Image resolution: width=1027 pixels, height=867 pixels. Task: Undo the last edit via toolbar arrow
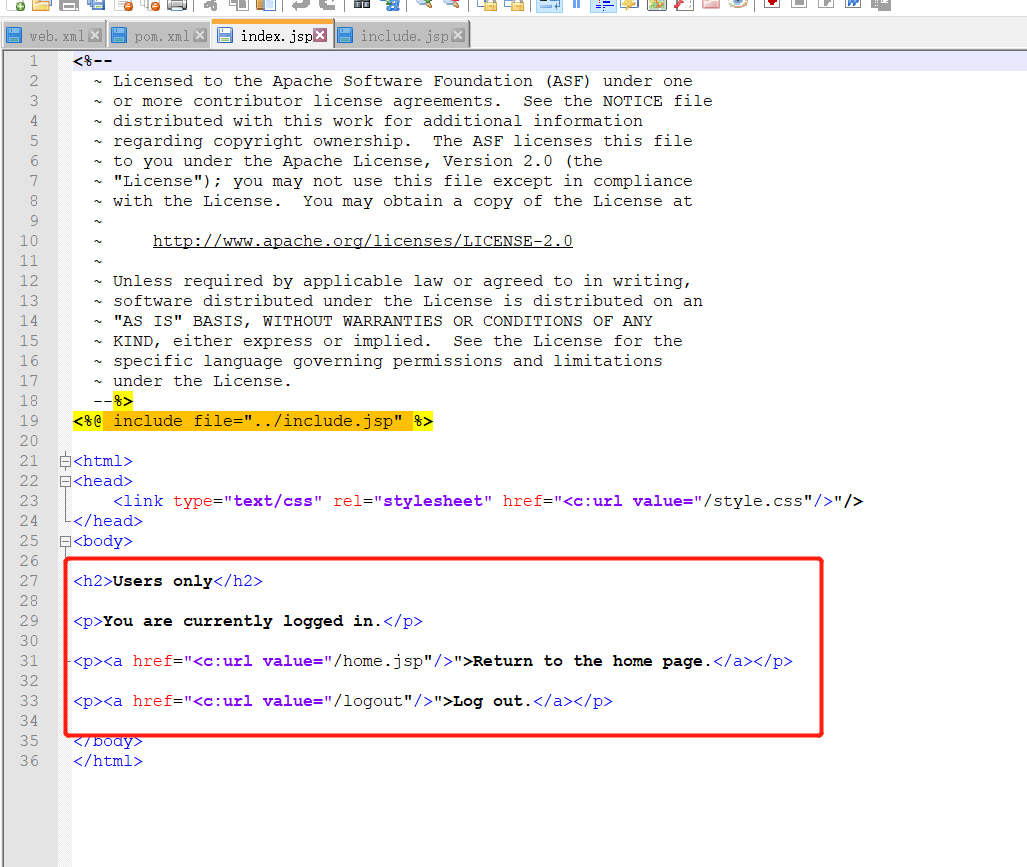pos(300,4)
